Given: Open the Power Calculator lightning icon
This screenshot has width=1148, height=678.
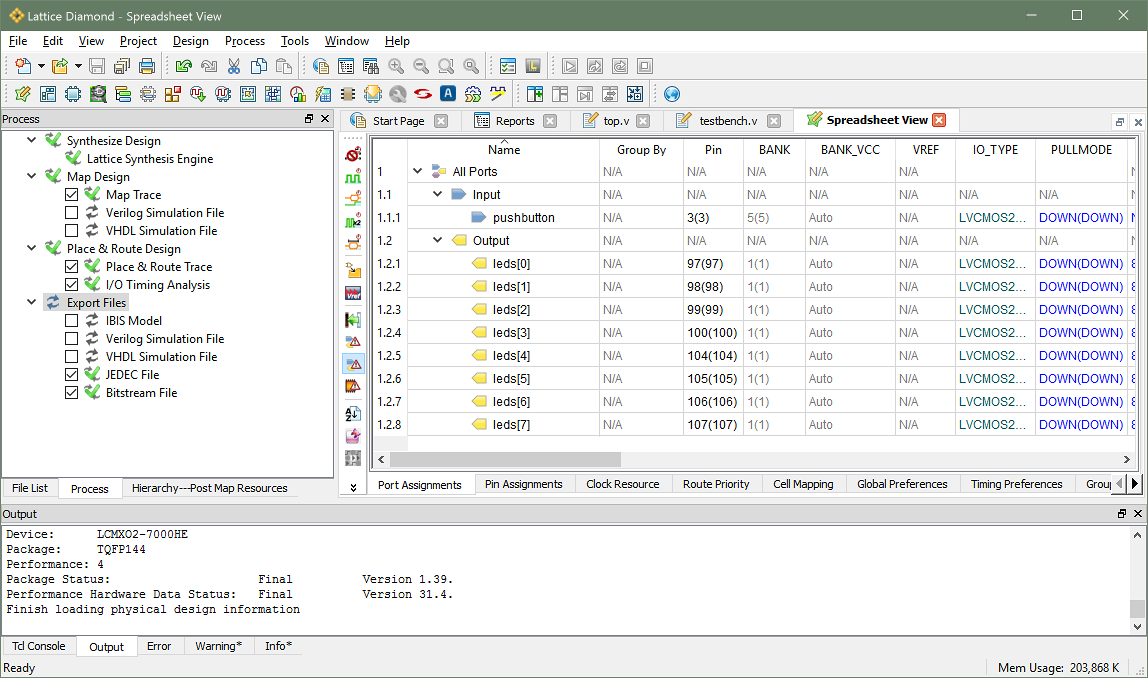Looking at the screenshot, I should click(323, 94).
